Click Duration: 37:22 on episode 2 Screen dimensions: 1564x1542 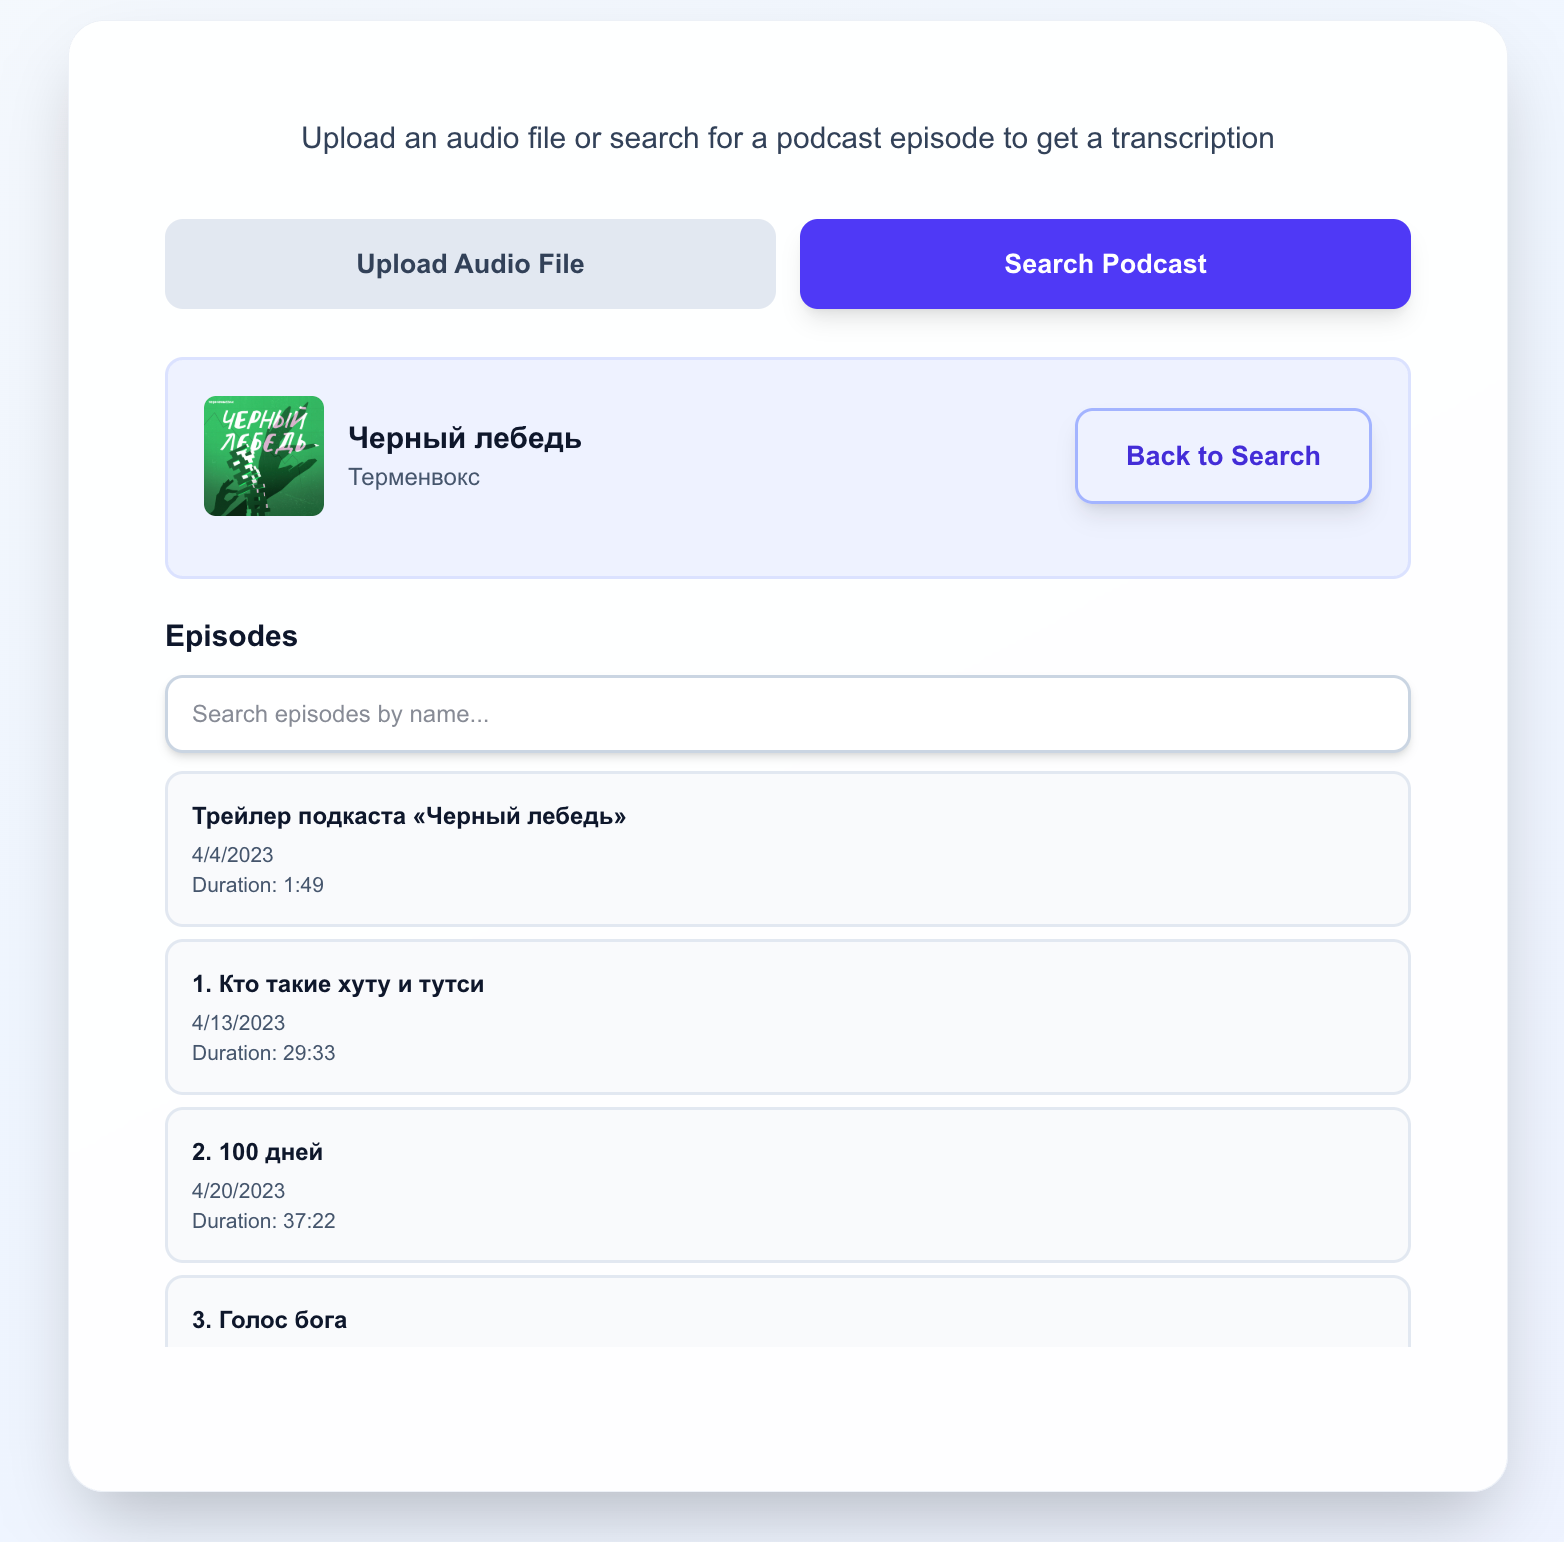pos(263,1221)
